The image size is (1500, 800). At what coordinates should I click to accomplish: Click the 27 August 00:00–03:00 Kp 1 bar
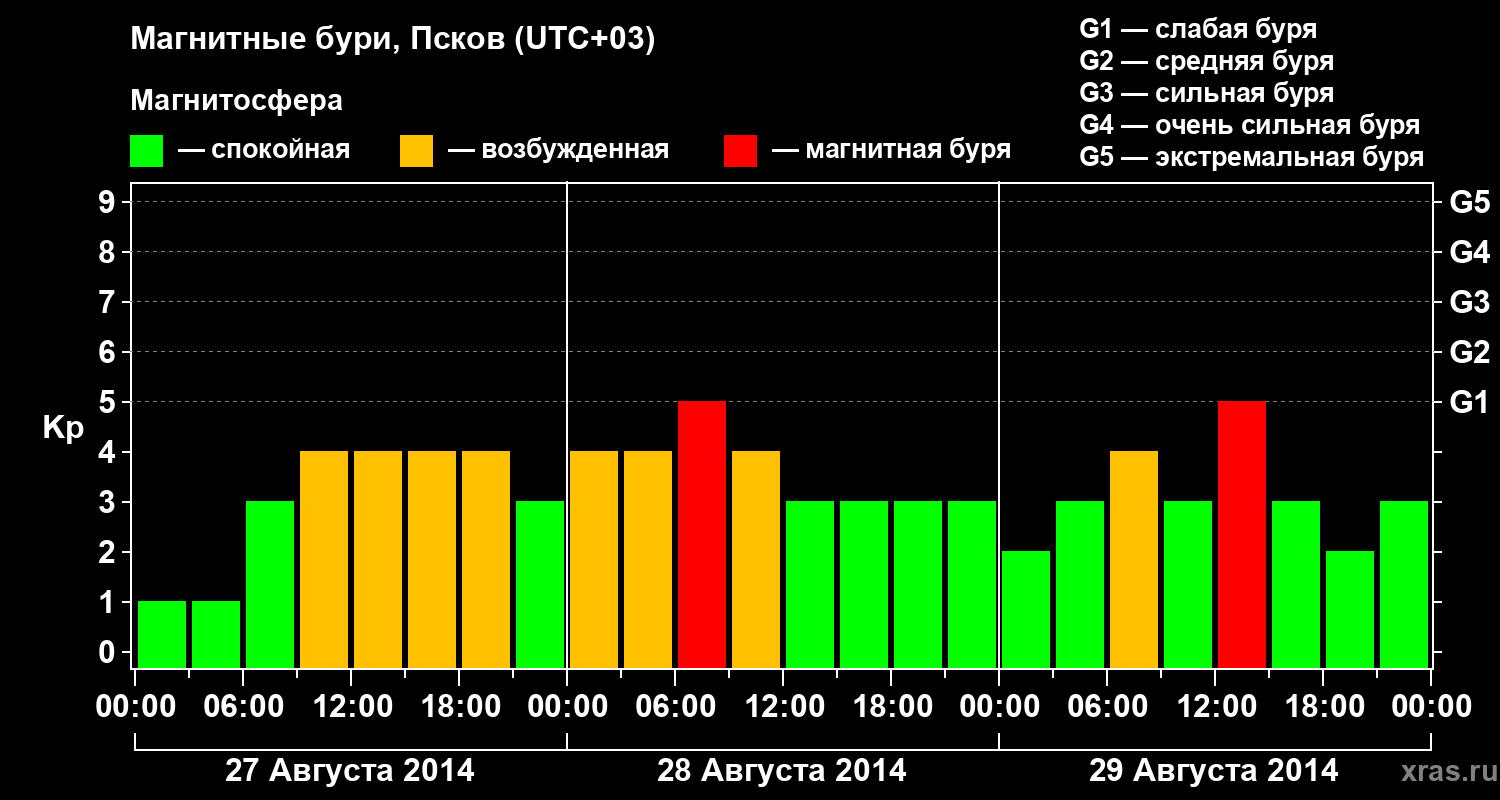pyautogui.click(x=162, y=634)
